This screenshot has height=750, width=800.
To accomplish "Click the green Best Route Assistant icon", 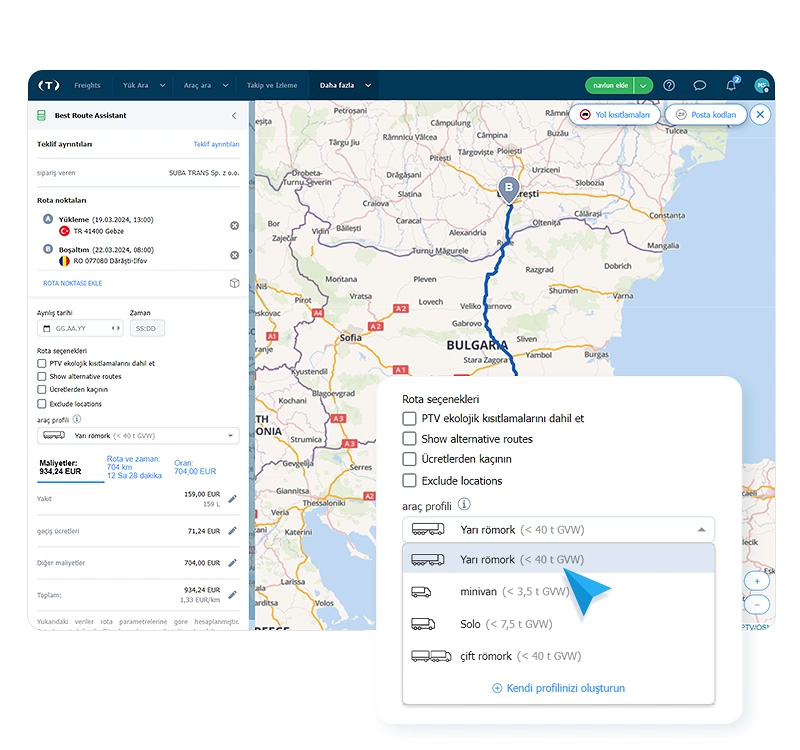I will click(x=42, y=115).
